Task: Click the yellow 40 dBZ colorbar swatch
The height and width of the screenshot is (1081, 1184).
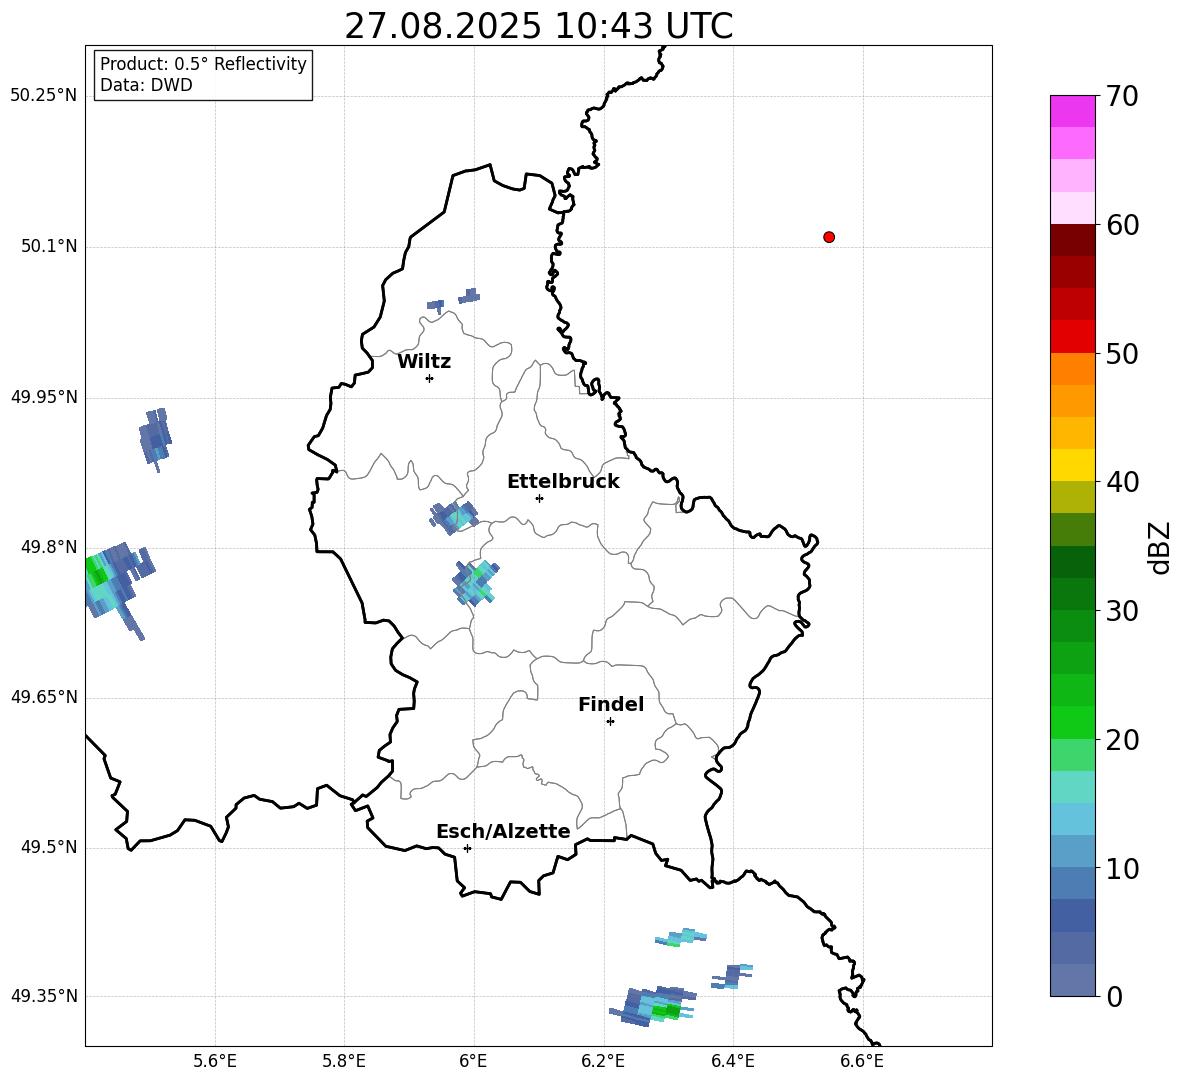Action: (x=1072, y=465)
